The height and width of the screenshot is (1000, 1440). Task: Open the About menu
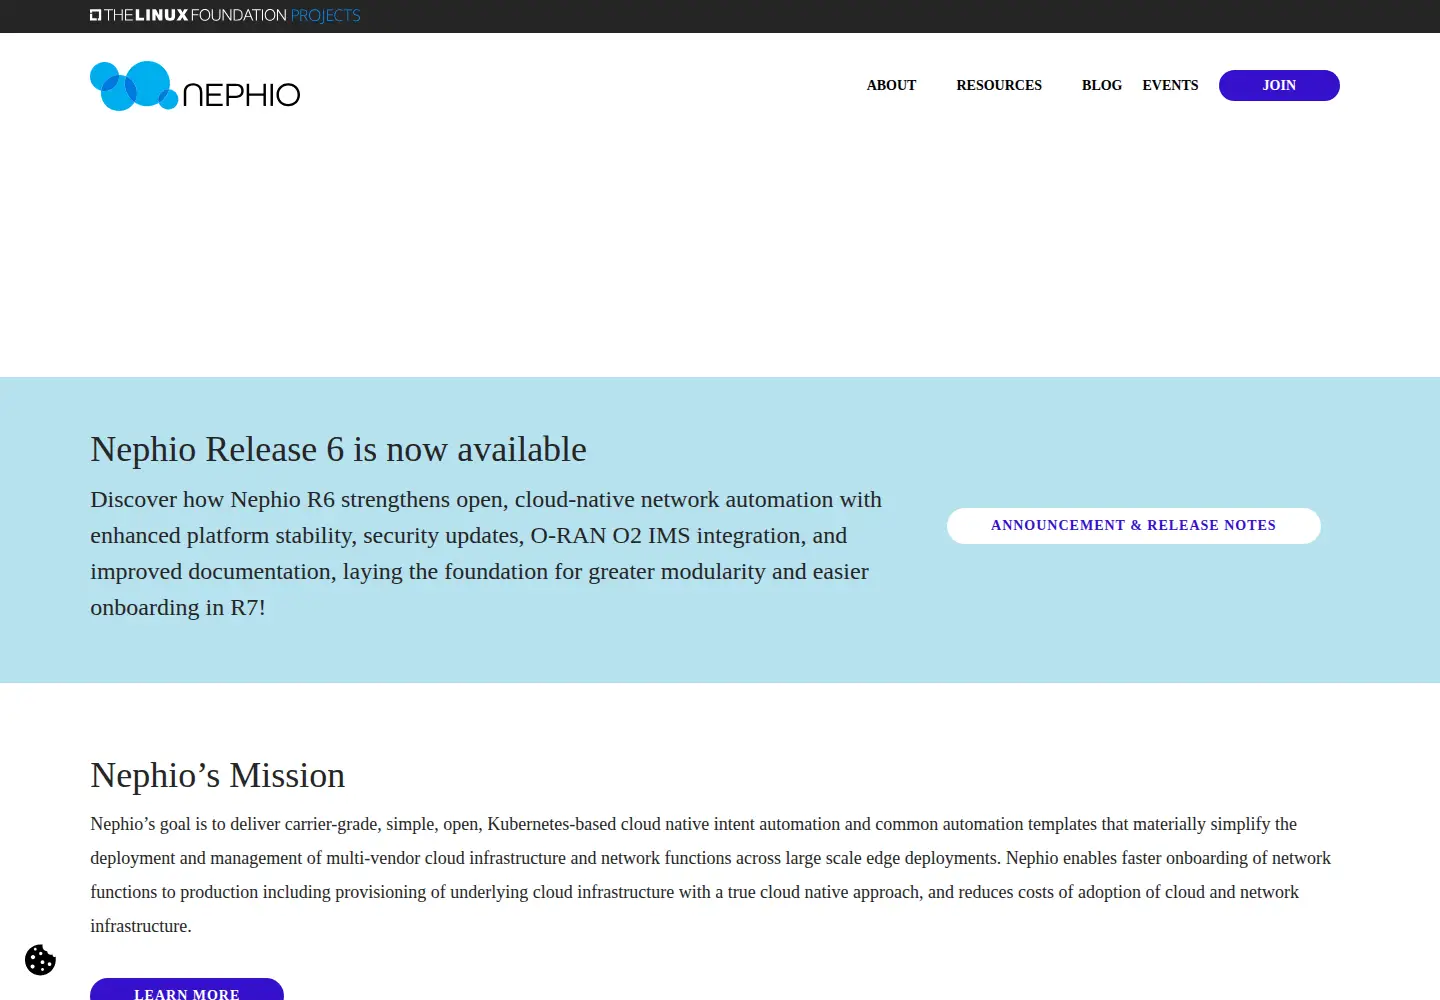(x=891, y=85)
